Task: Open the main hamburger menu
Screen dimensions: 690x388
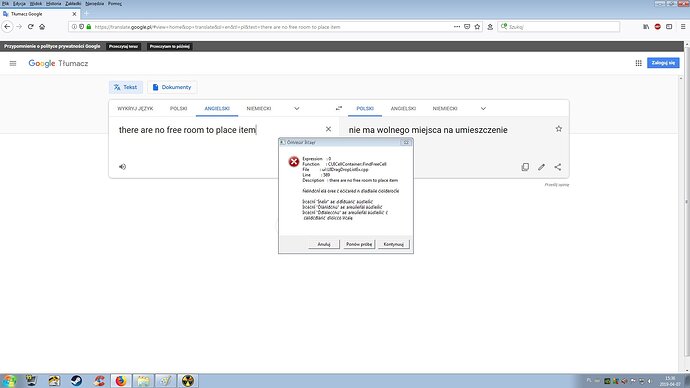Action: tap(13, 64)
